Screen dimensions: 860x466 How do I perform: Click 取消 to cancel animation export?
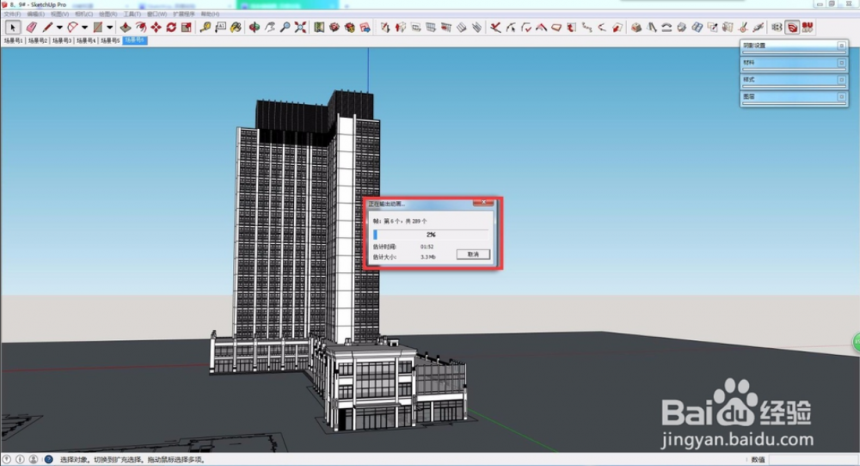[473, 254]
